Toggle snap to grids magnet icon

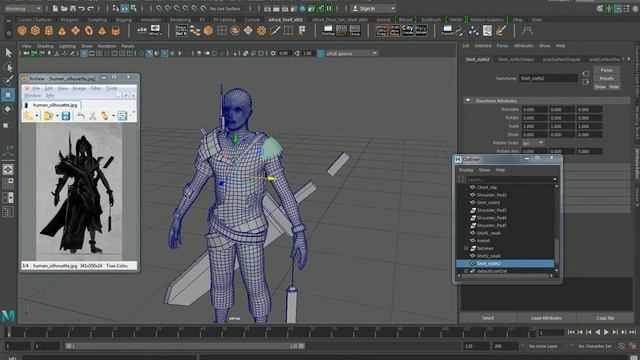pyautogui.click(x=159, y=8)
